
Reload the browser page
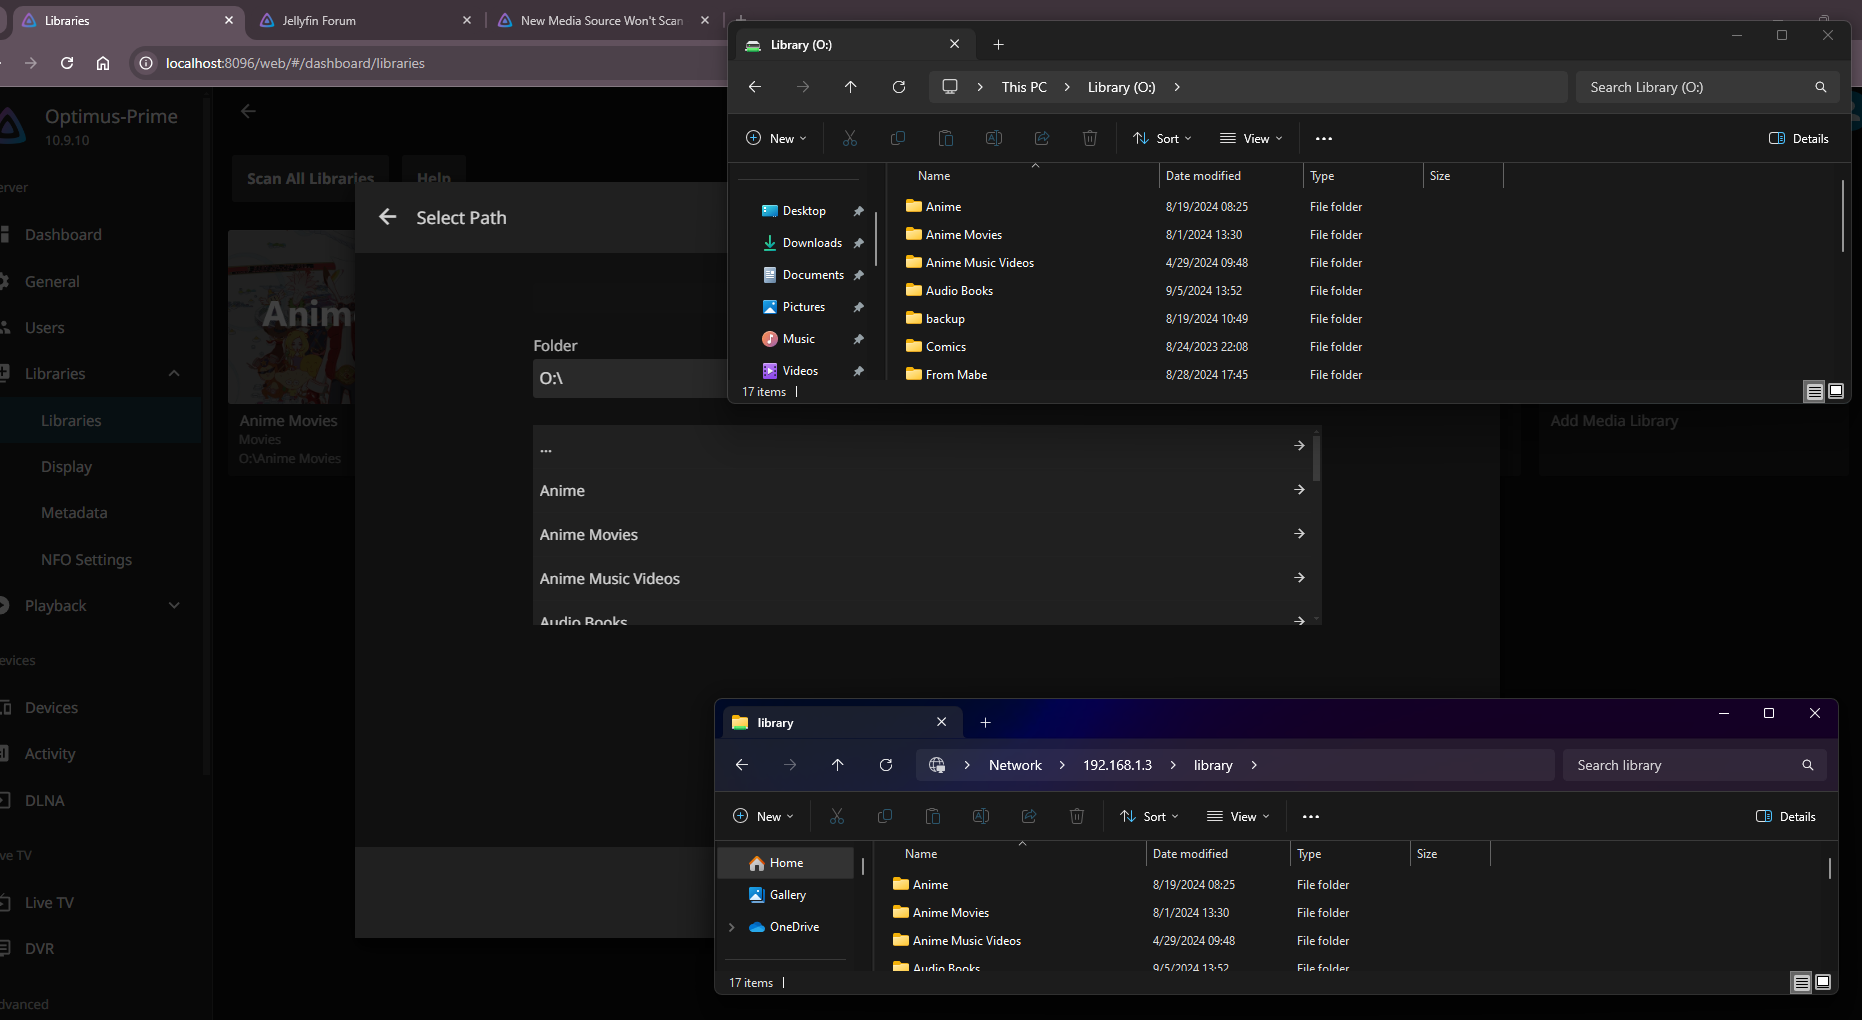point(67,63)
